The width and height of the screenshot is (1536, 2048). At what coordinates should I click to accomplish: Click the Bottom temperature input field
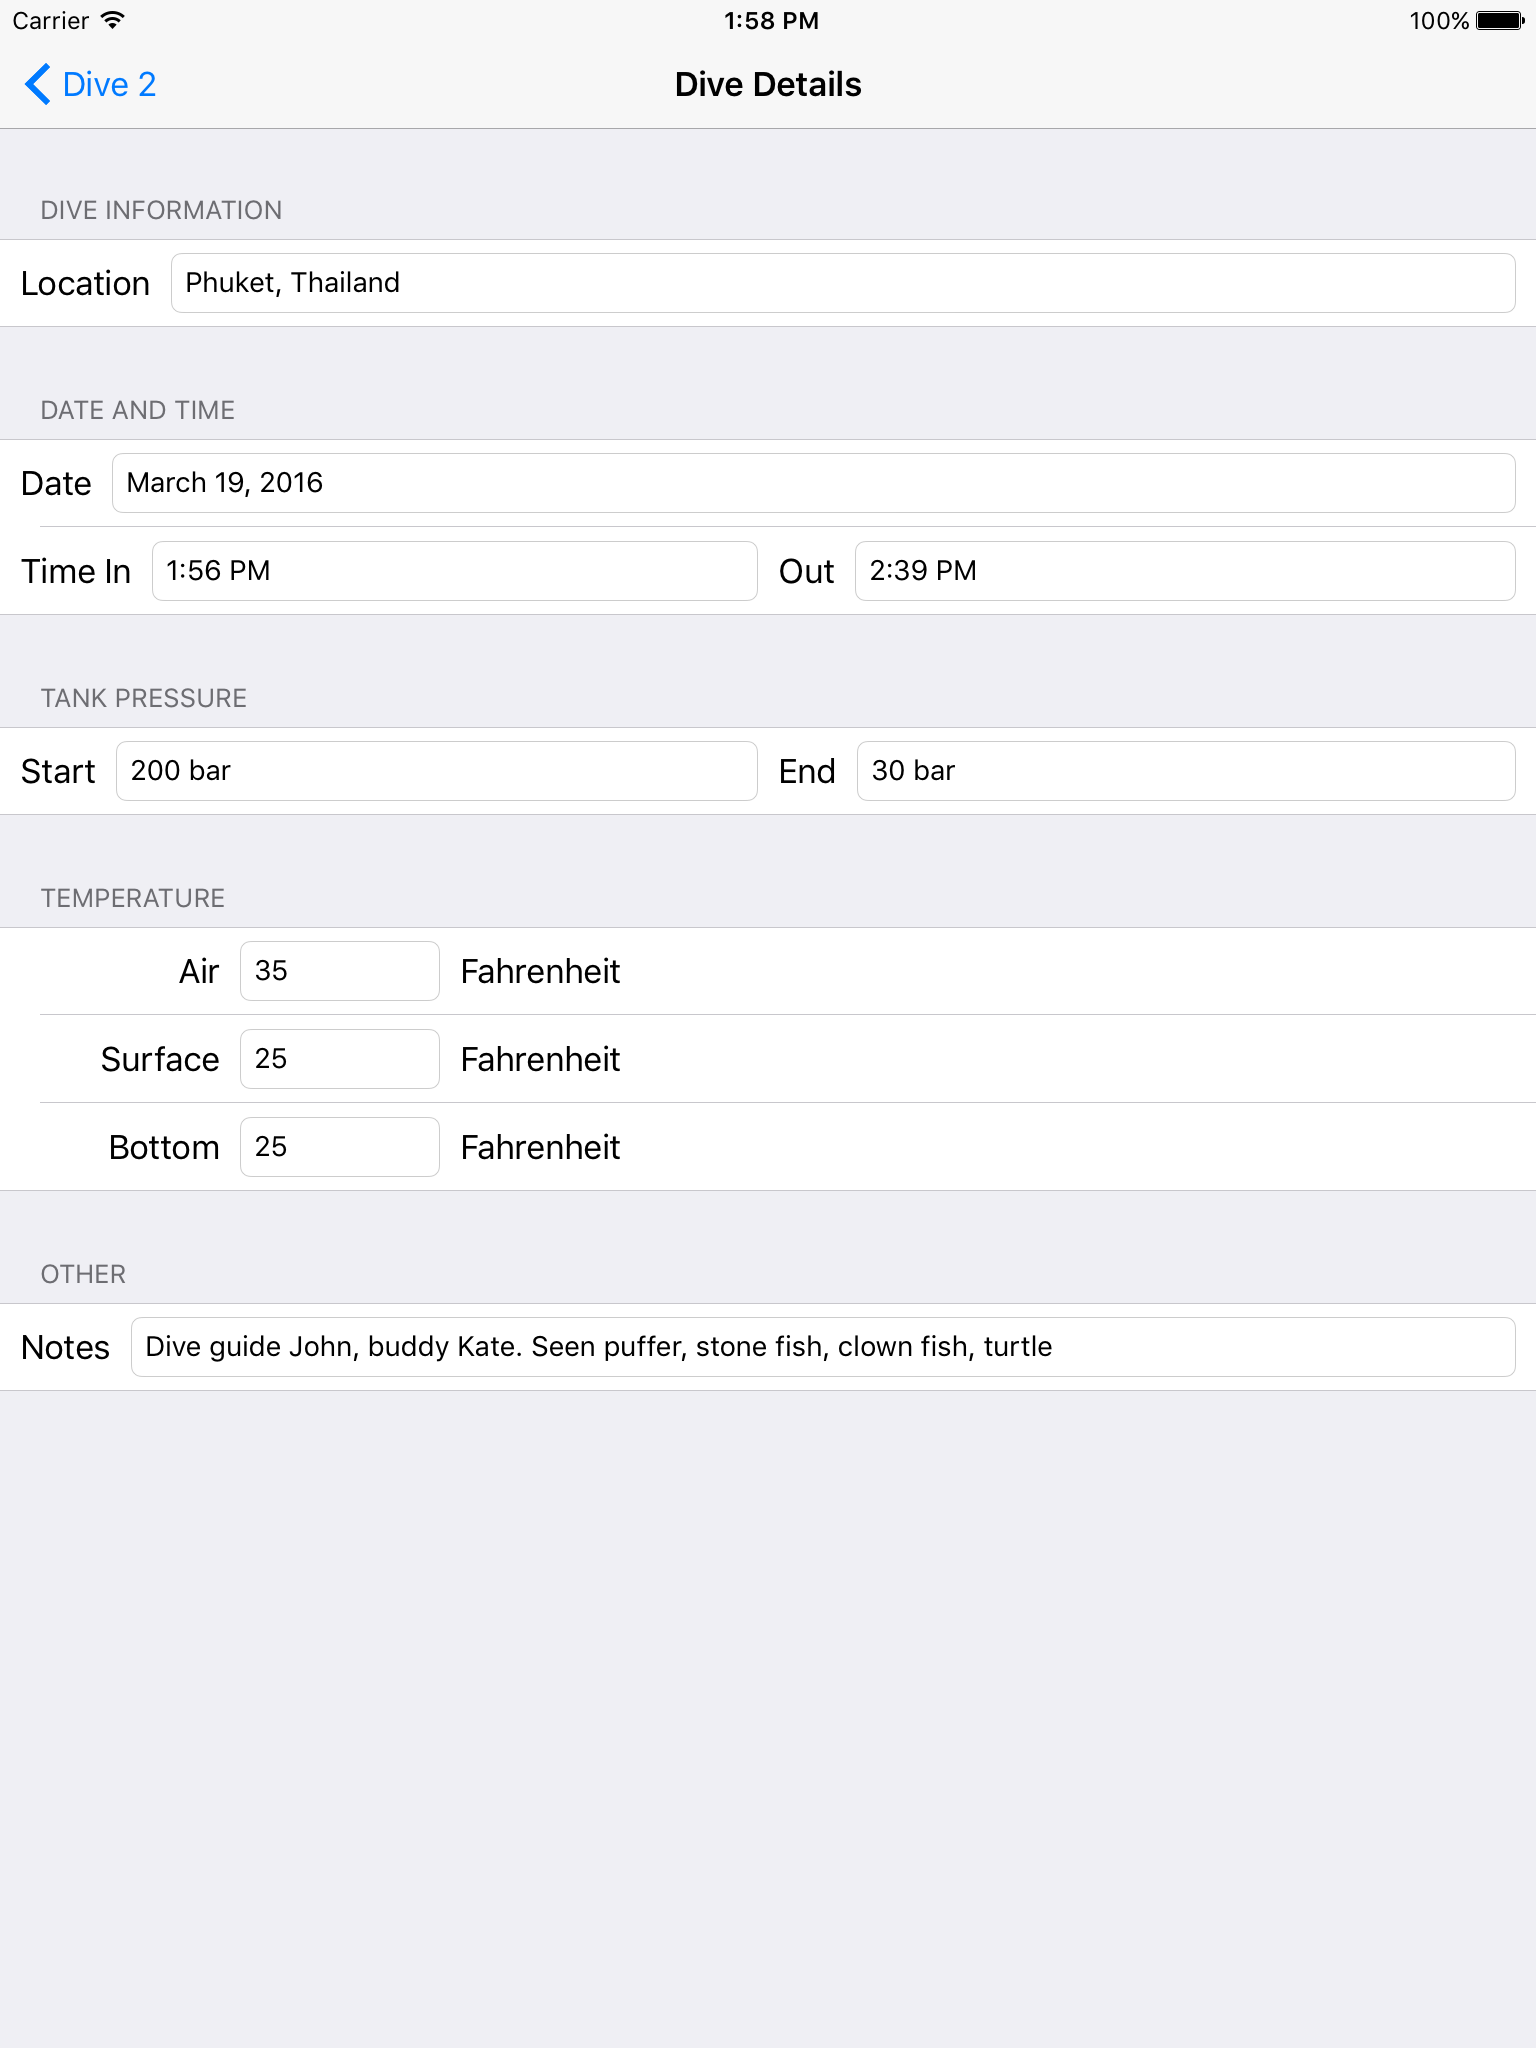pos(339,1147)
